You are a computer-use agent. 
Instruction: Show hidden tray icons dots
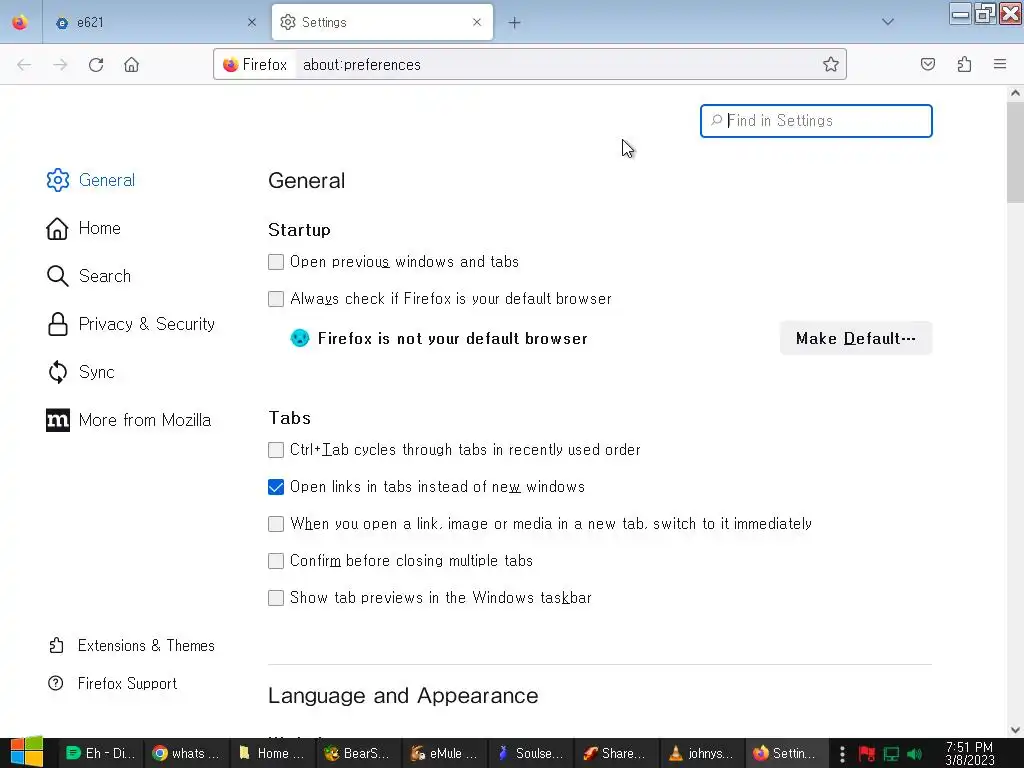click(842, 754)
